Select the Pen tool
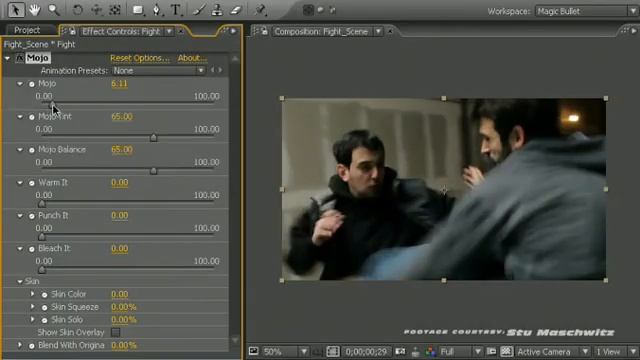Screen dimensions: 640x360 coord(157,10)
